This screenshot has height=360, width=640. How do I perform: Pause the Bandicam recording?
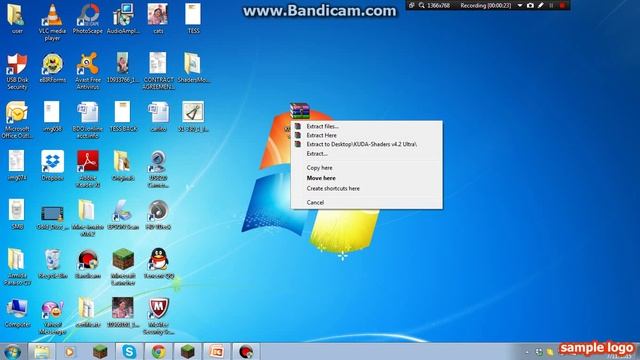(551, 6)
